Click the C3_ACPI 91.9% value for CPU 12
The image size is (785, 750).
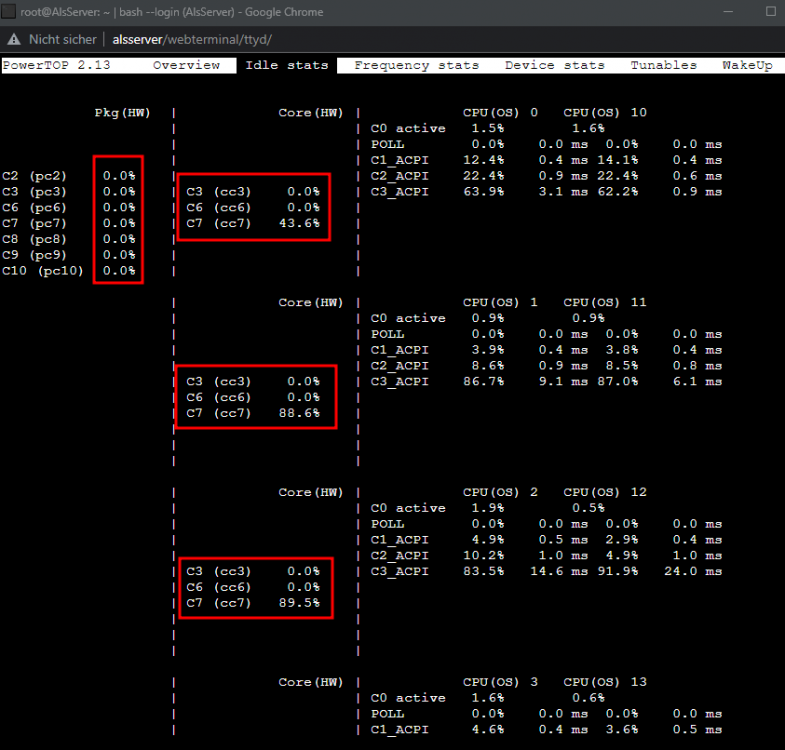618,571
